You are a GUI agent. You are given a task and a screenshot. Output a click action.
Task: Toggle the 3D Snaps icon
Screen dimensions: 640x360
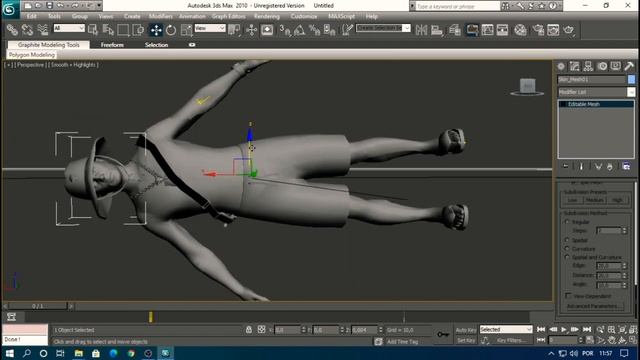coord(285,30)
